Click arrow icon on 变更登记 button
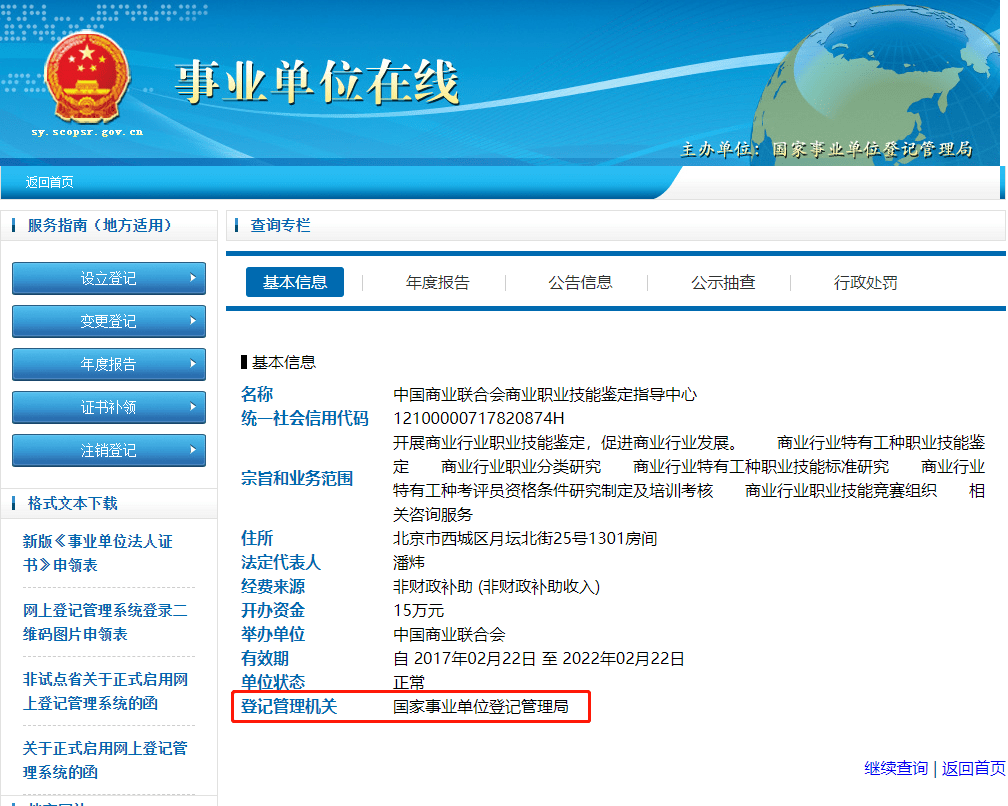Viewport: 1008px width, 806px height. point(193,321)
